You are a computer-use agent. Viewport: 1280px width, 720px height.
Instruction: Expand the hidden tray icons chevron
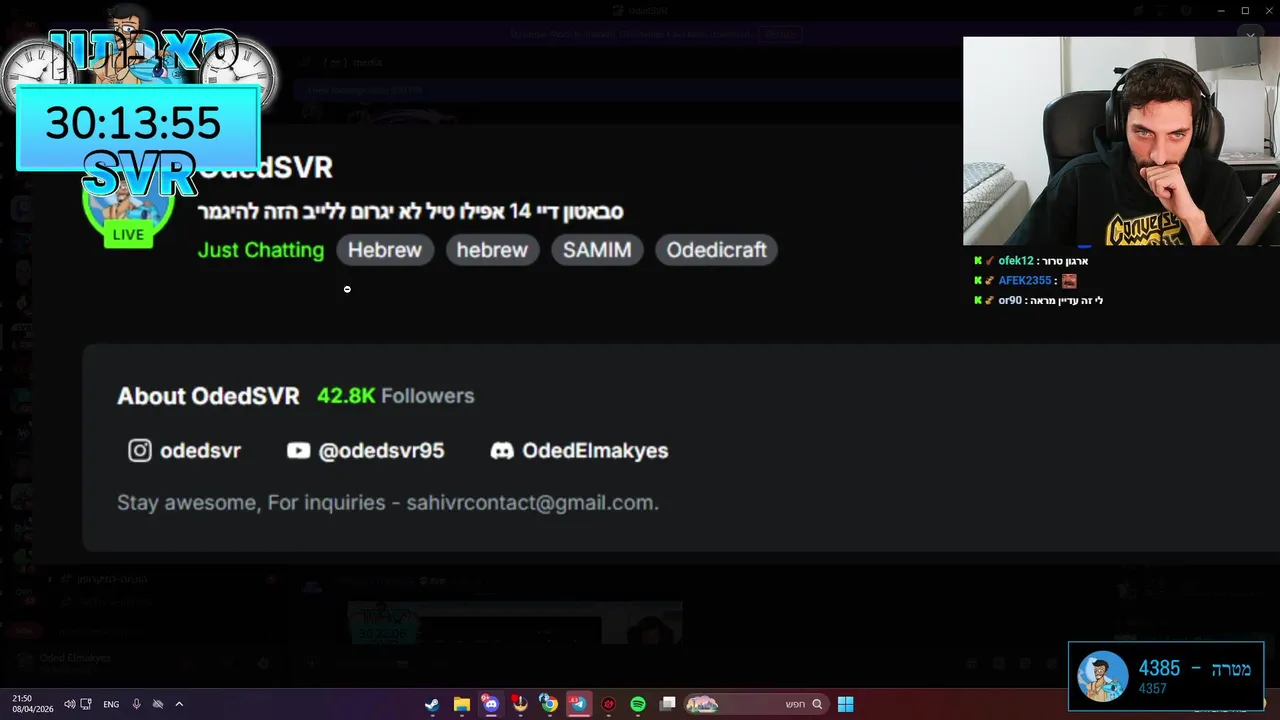(x=179, y=704)
